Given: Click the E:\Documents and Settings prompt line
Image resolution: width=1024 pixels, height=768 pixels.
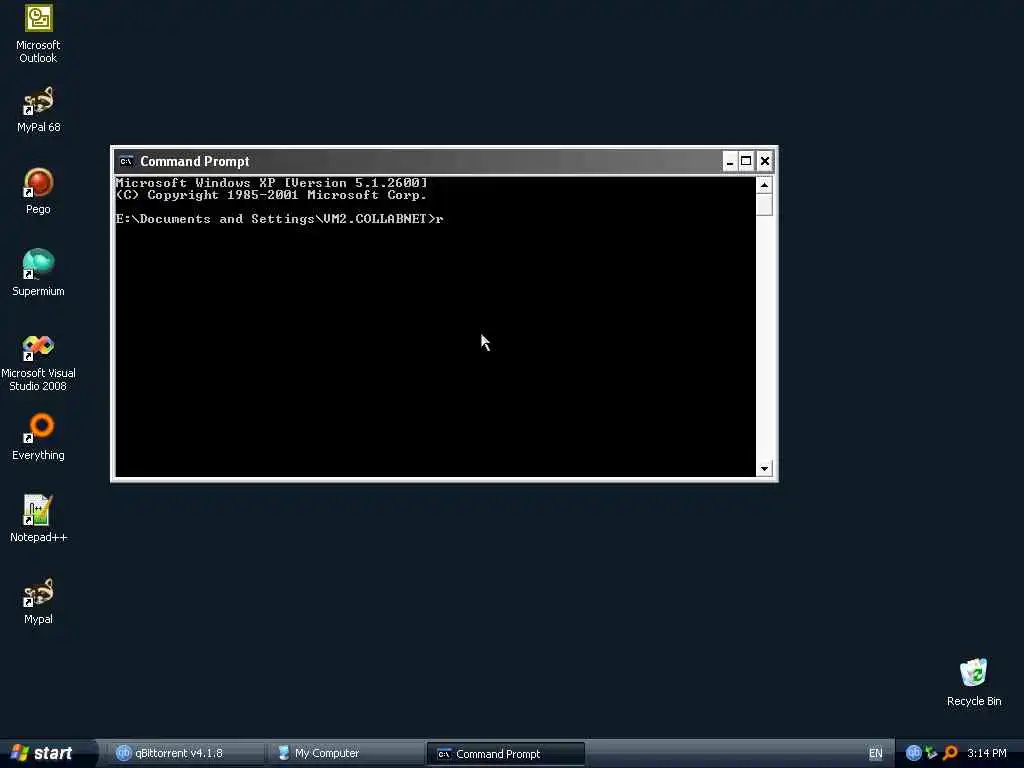Looking at the screenshot, I should (280, 219).
